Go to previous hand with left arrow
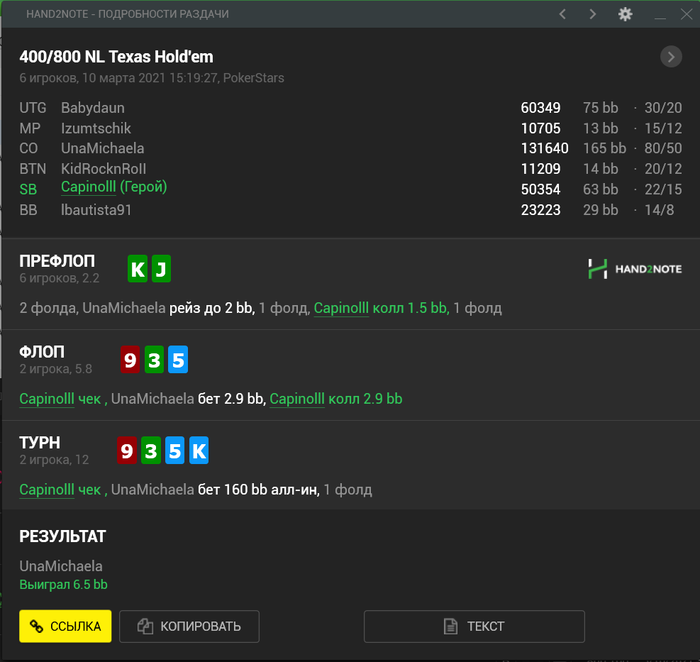Viewport: 700px width, 662px height. pyautogui.click(x=562, y=14)
